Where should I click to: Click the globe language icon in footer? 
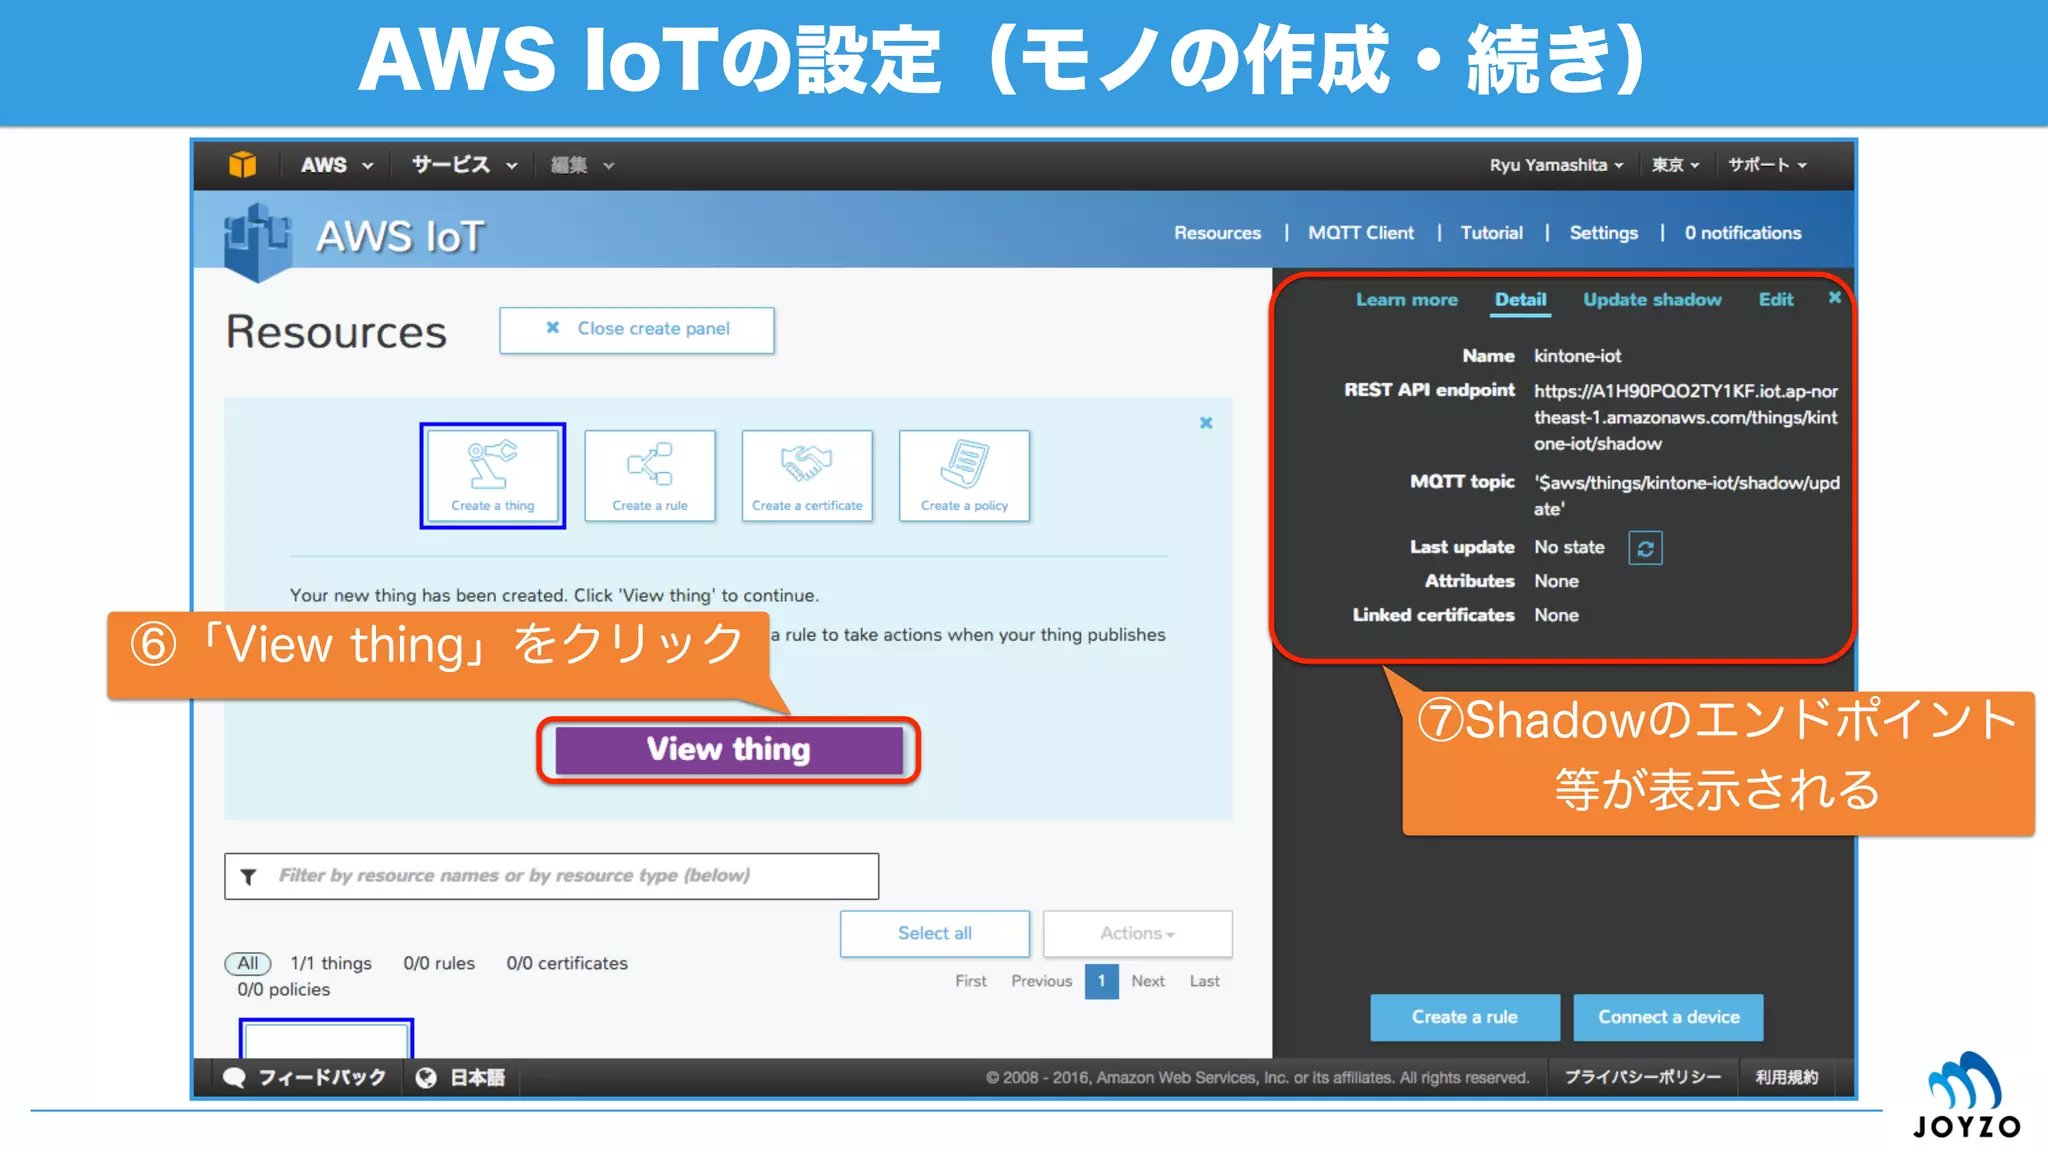coord(426,1077)
